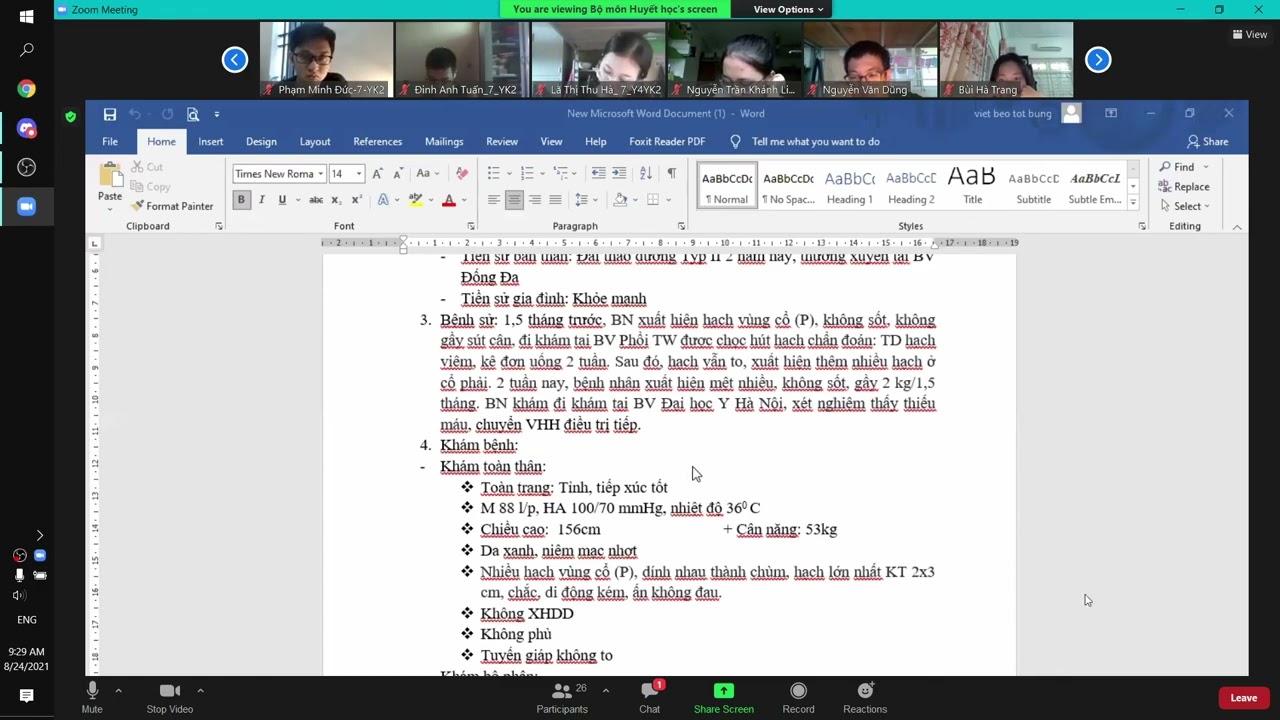Open Replace in the Editing group

(x=1184, y=187)
